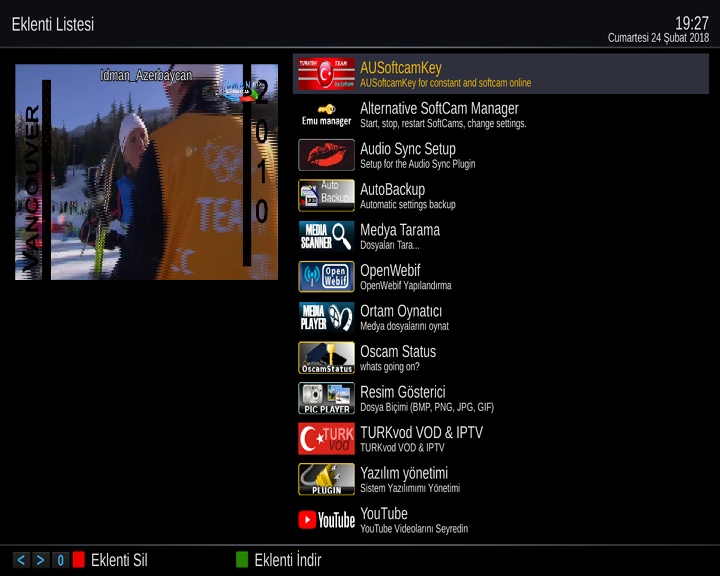Click the Media Scanner magnifier icon
The width and height of the screenshot is (720, 576).
326,236
